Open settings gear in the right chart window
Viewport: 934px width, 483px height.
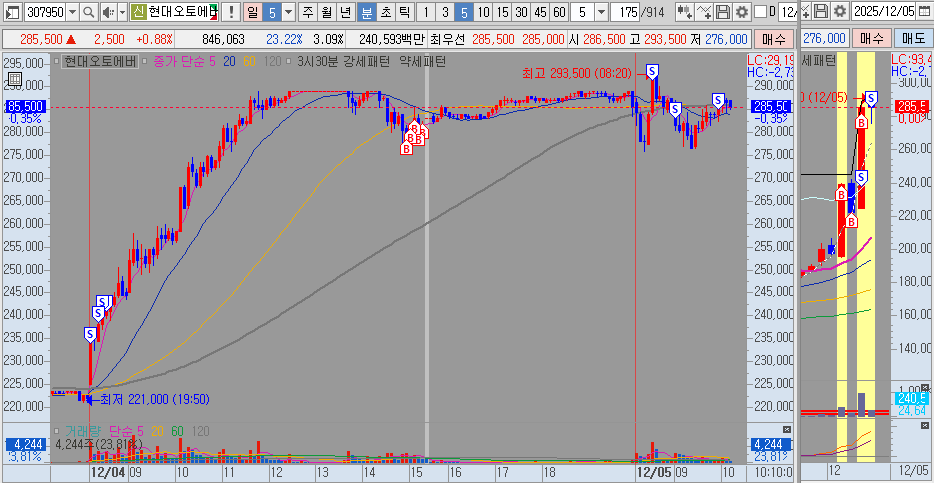(x=839, y=11)
